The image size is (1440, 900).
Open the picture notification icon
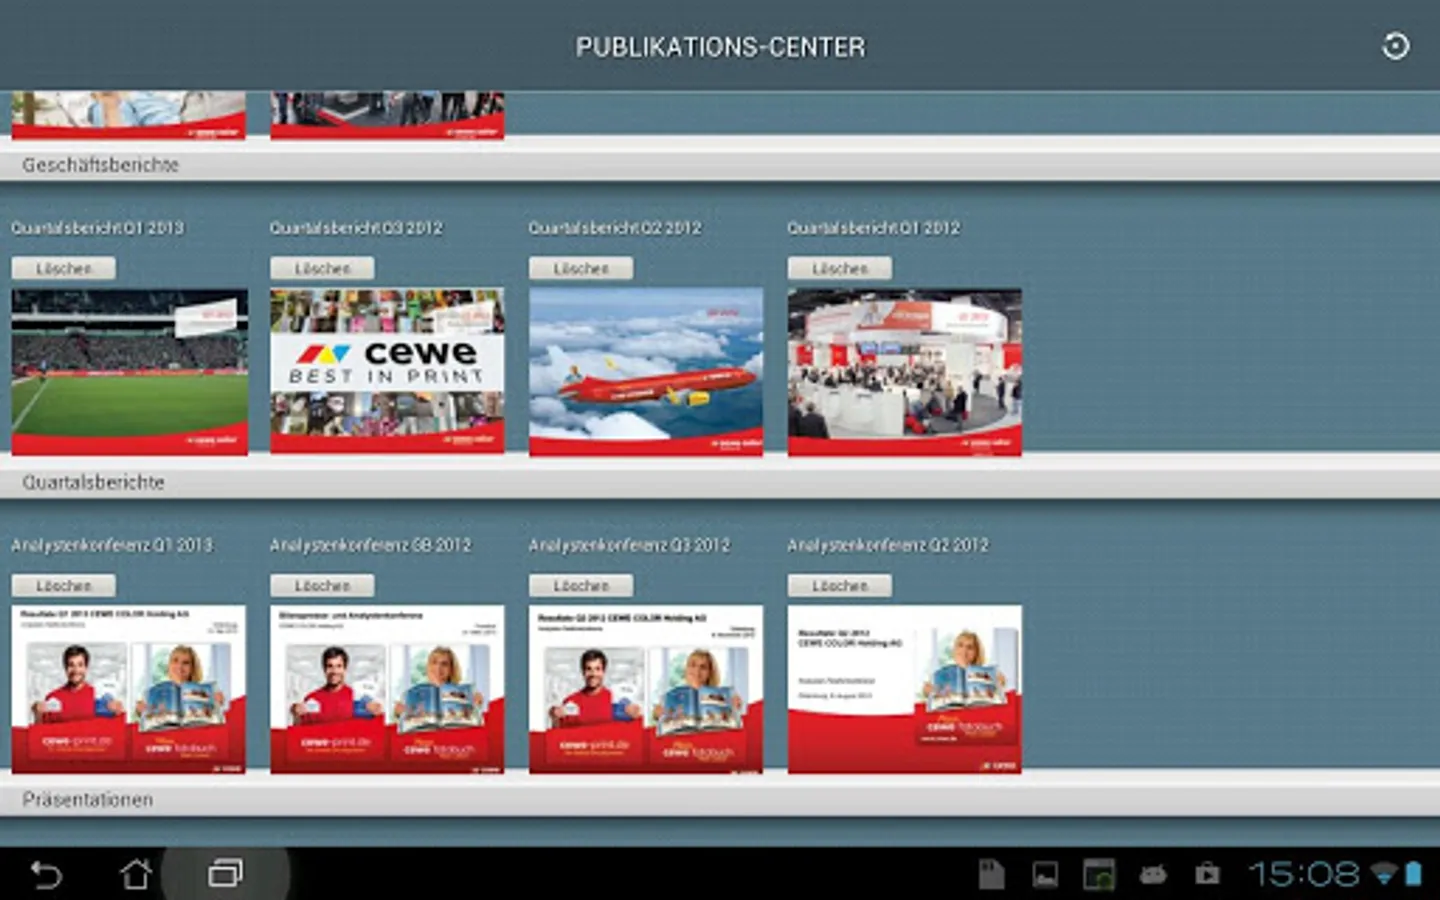click(1045, 875)
